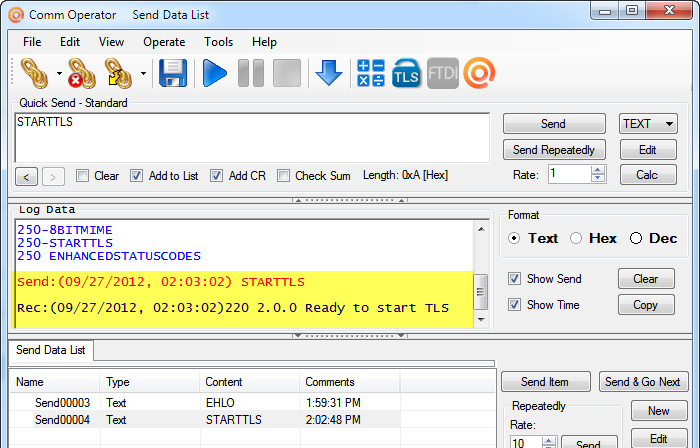700x448 pixels.
Task: Click the Send & Go Next button
Action: pos(643,382)
